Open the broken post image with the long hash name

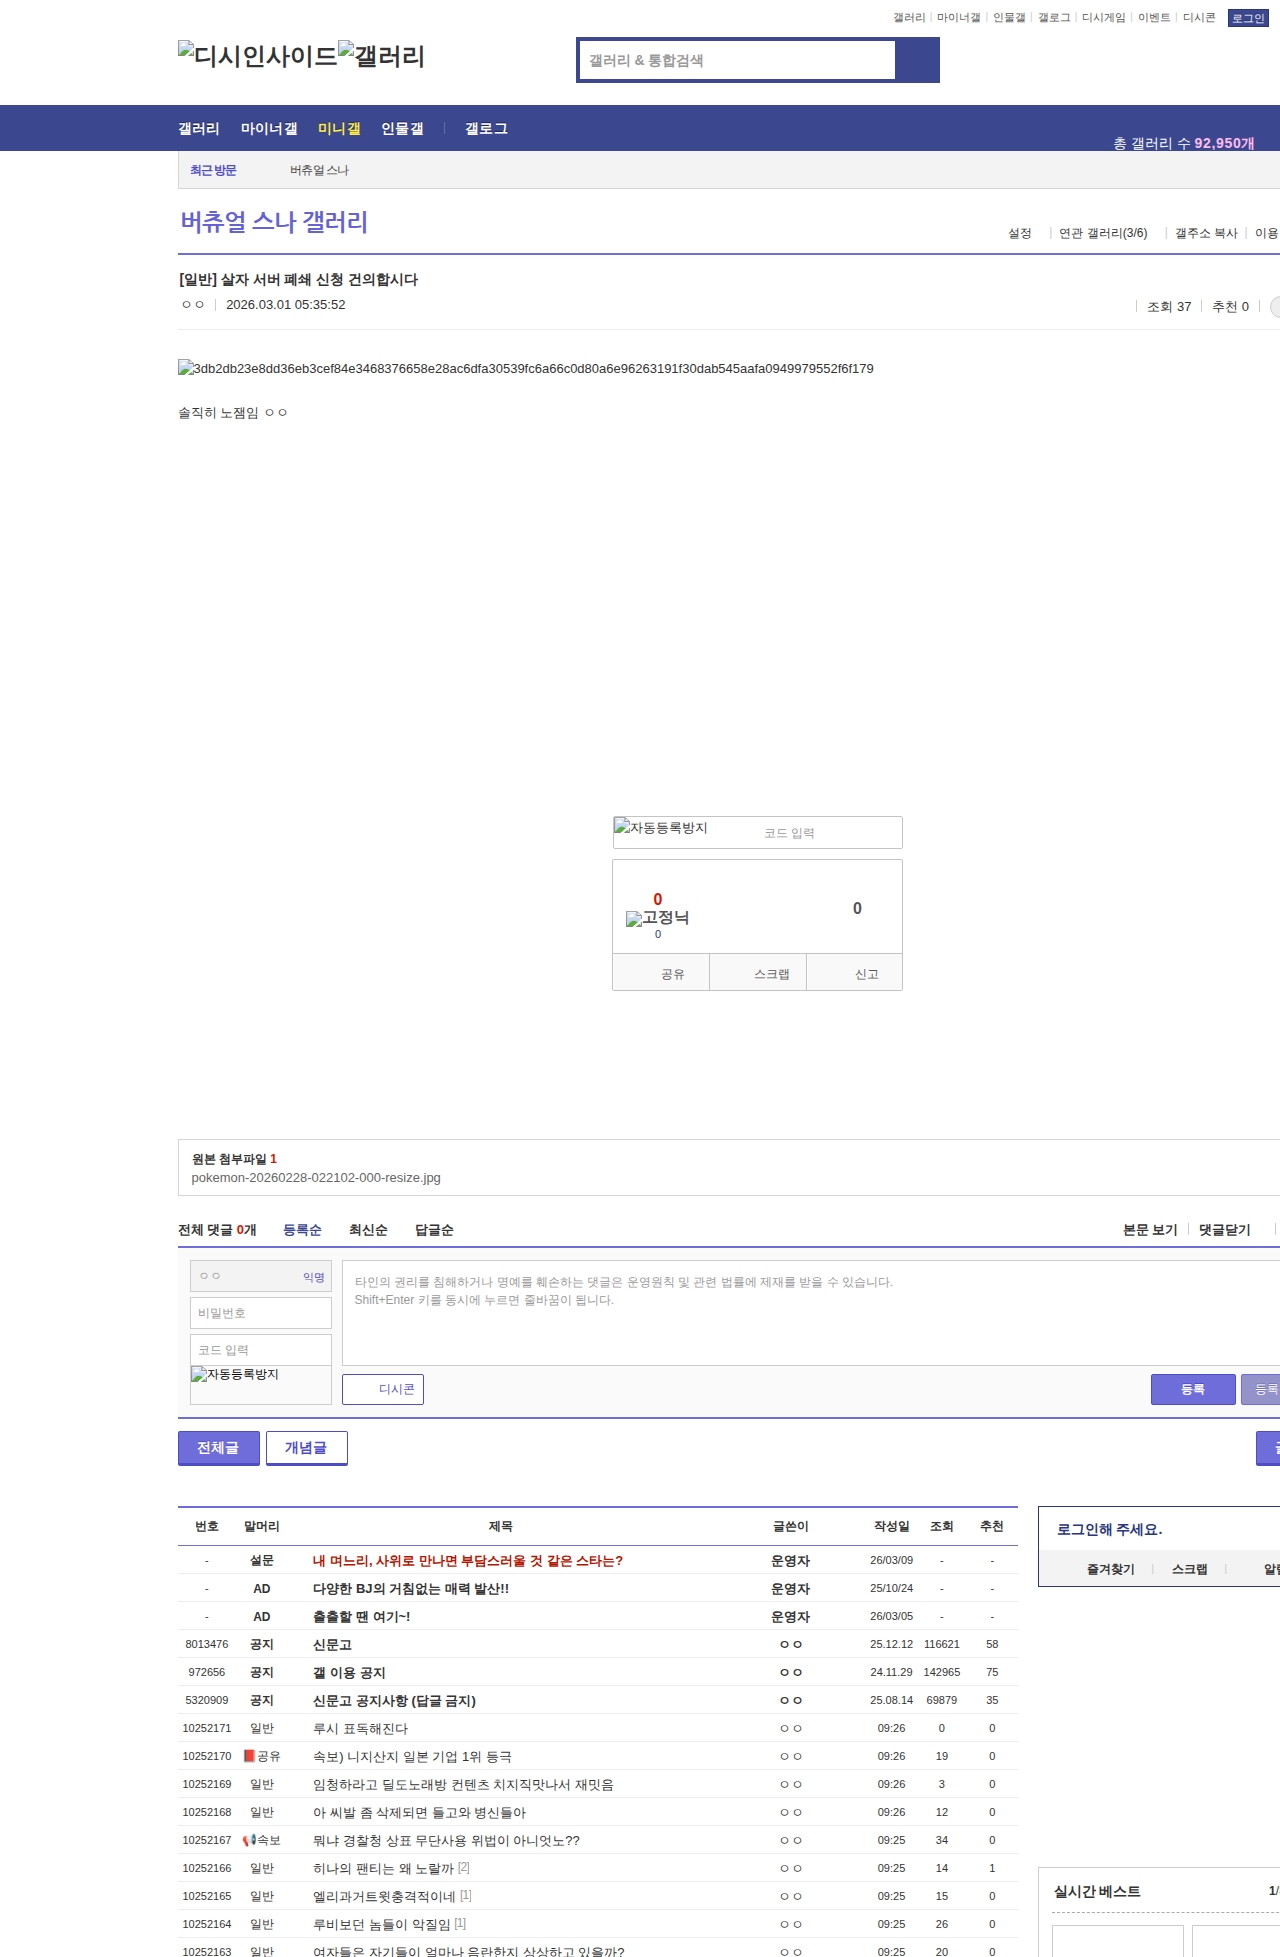(526, 368)
